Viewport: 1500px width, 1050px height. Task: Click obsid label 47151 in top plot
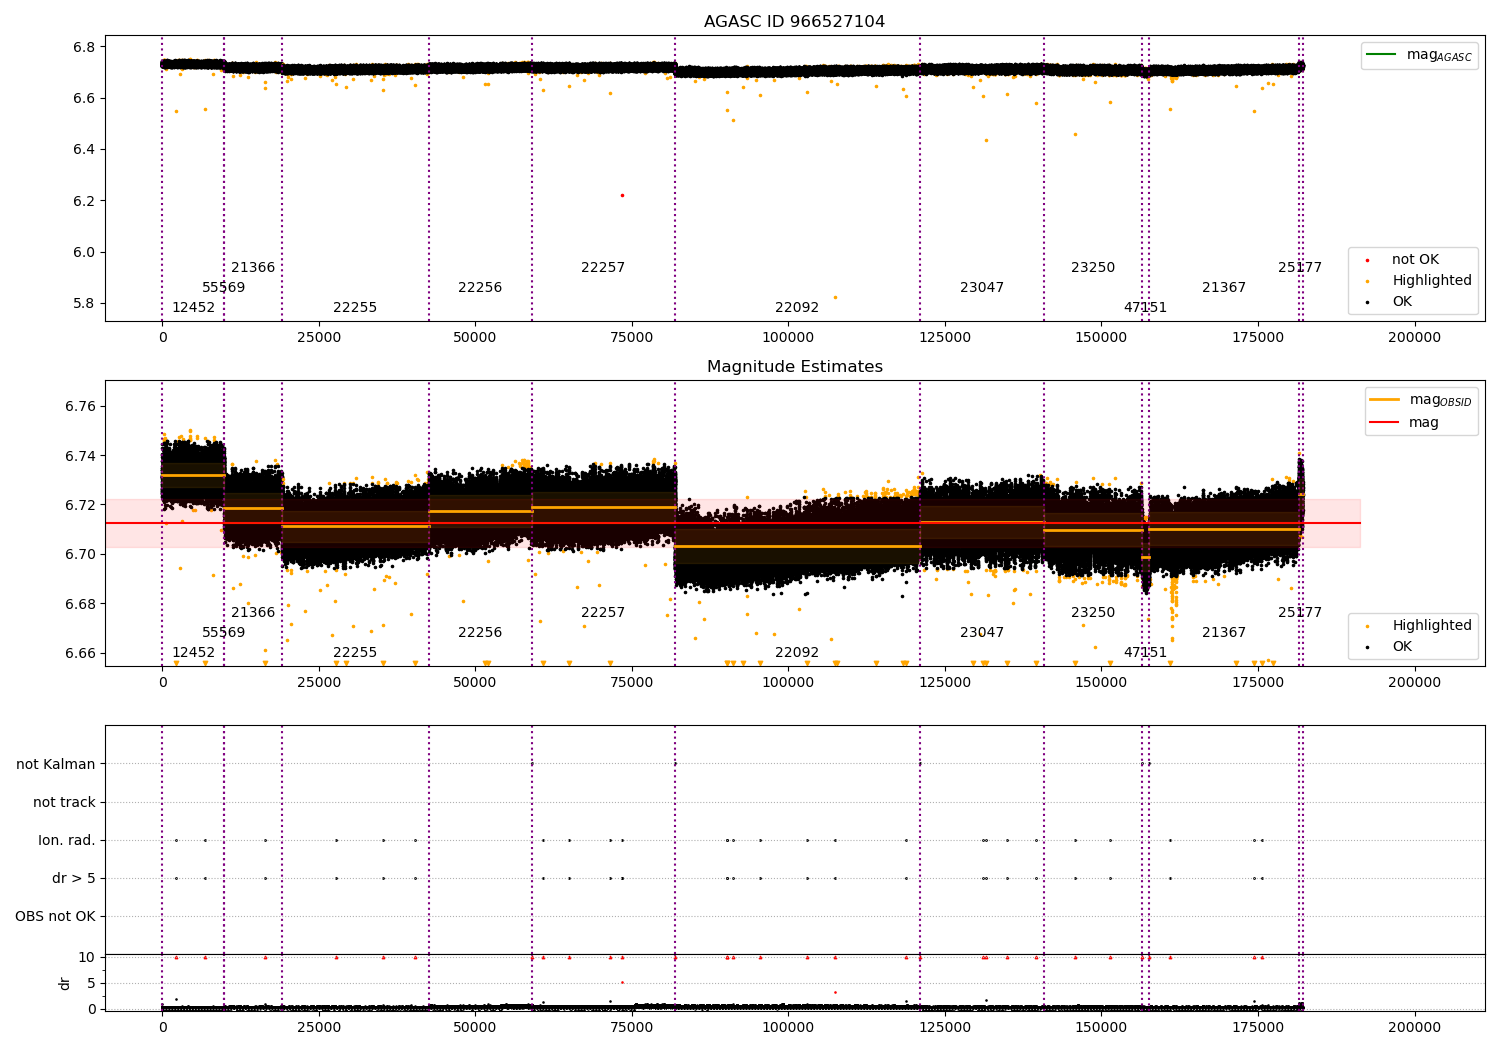(1145, 308)
